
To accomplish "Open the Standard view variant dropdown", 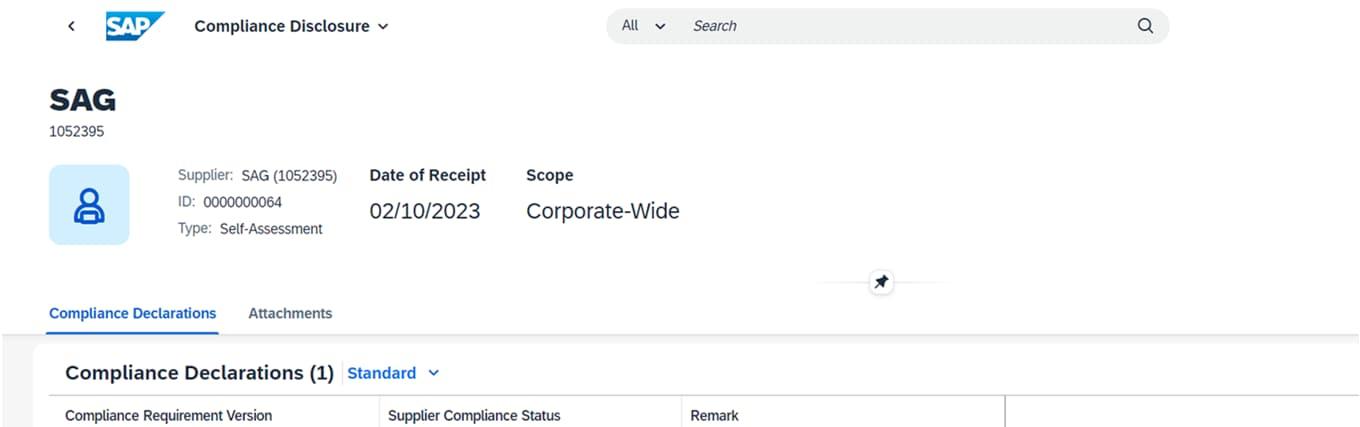I will tap(393, 373).
